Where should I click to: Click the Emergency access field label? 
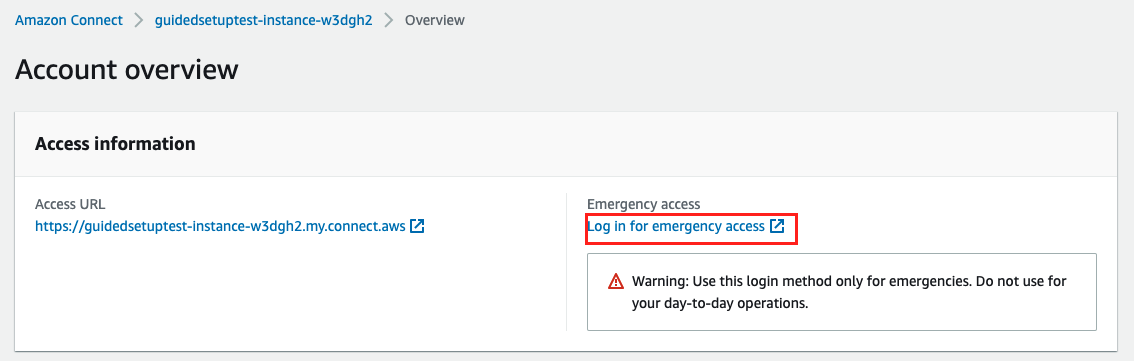point(644,205)
